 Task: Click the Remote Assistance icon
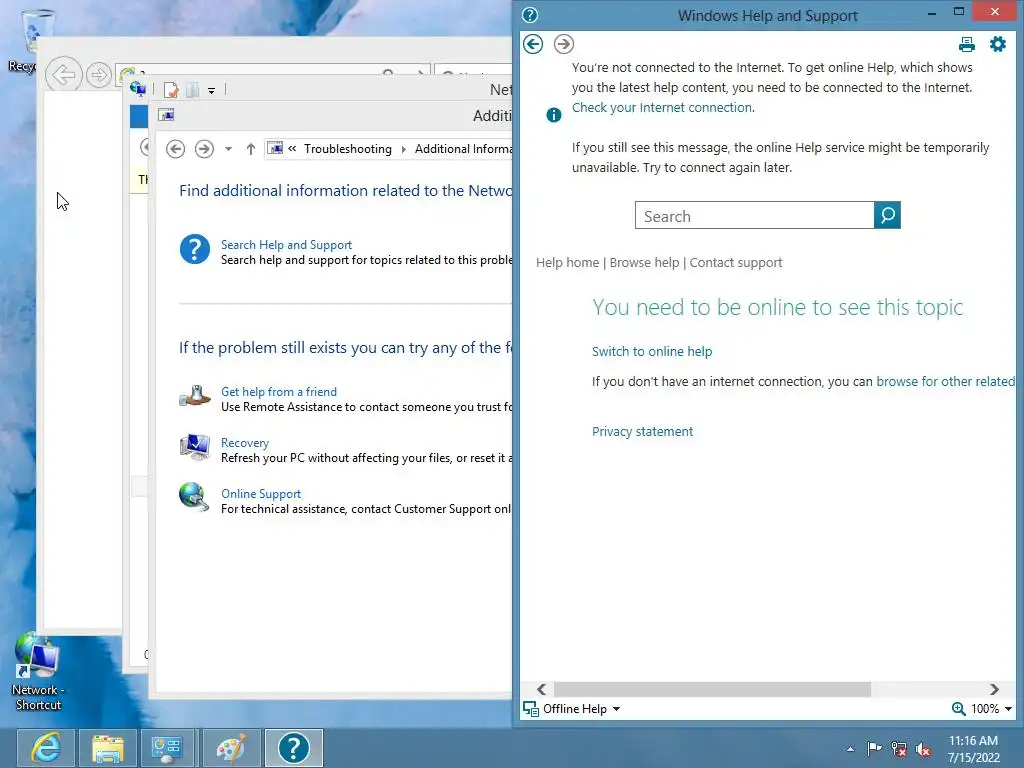pyautogui.click(x=195, y=396)
